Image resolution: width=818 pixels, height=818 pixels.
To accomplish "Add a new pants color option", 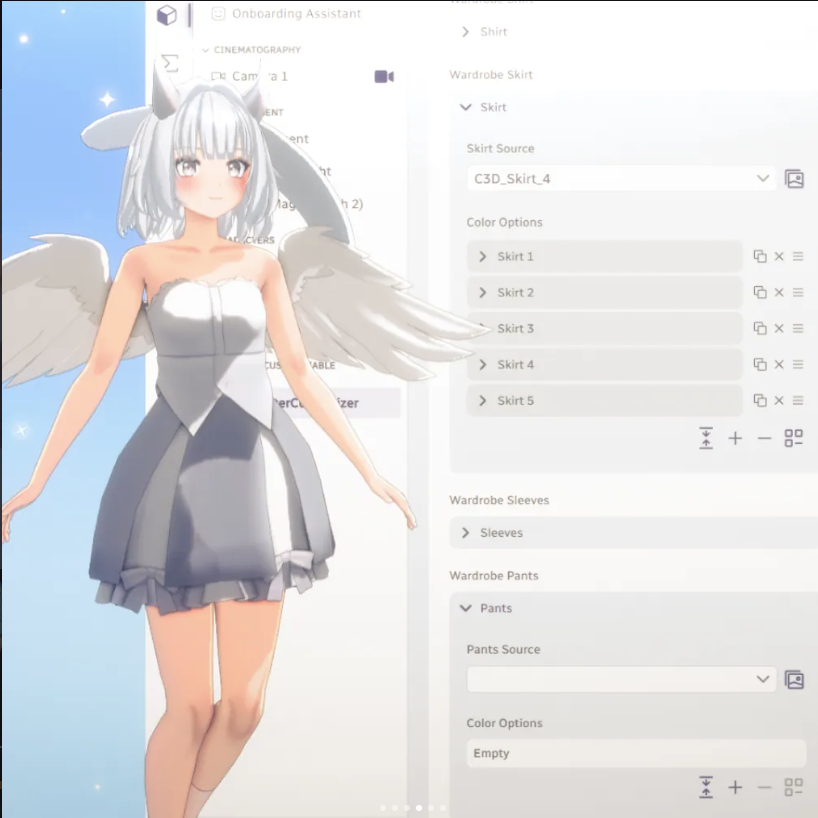I will [735, 787].
